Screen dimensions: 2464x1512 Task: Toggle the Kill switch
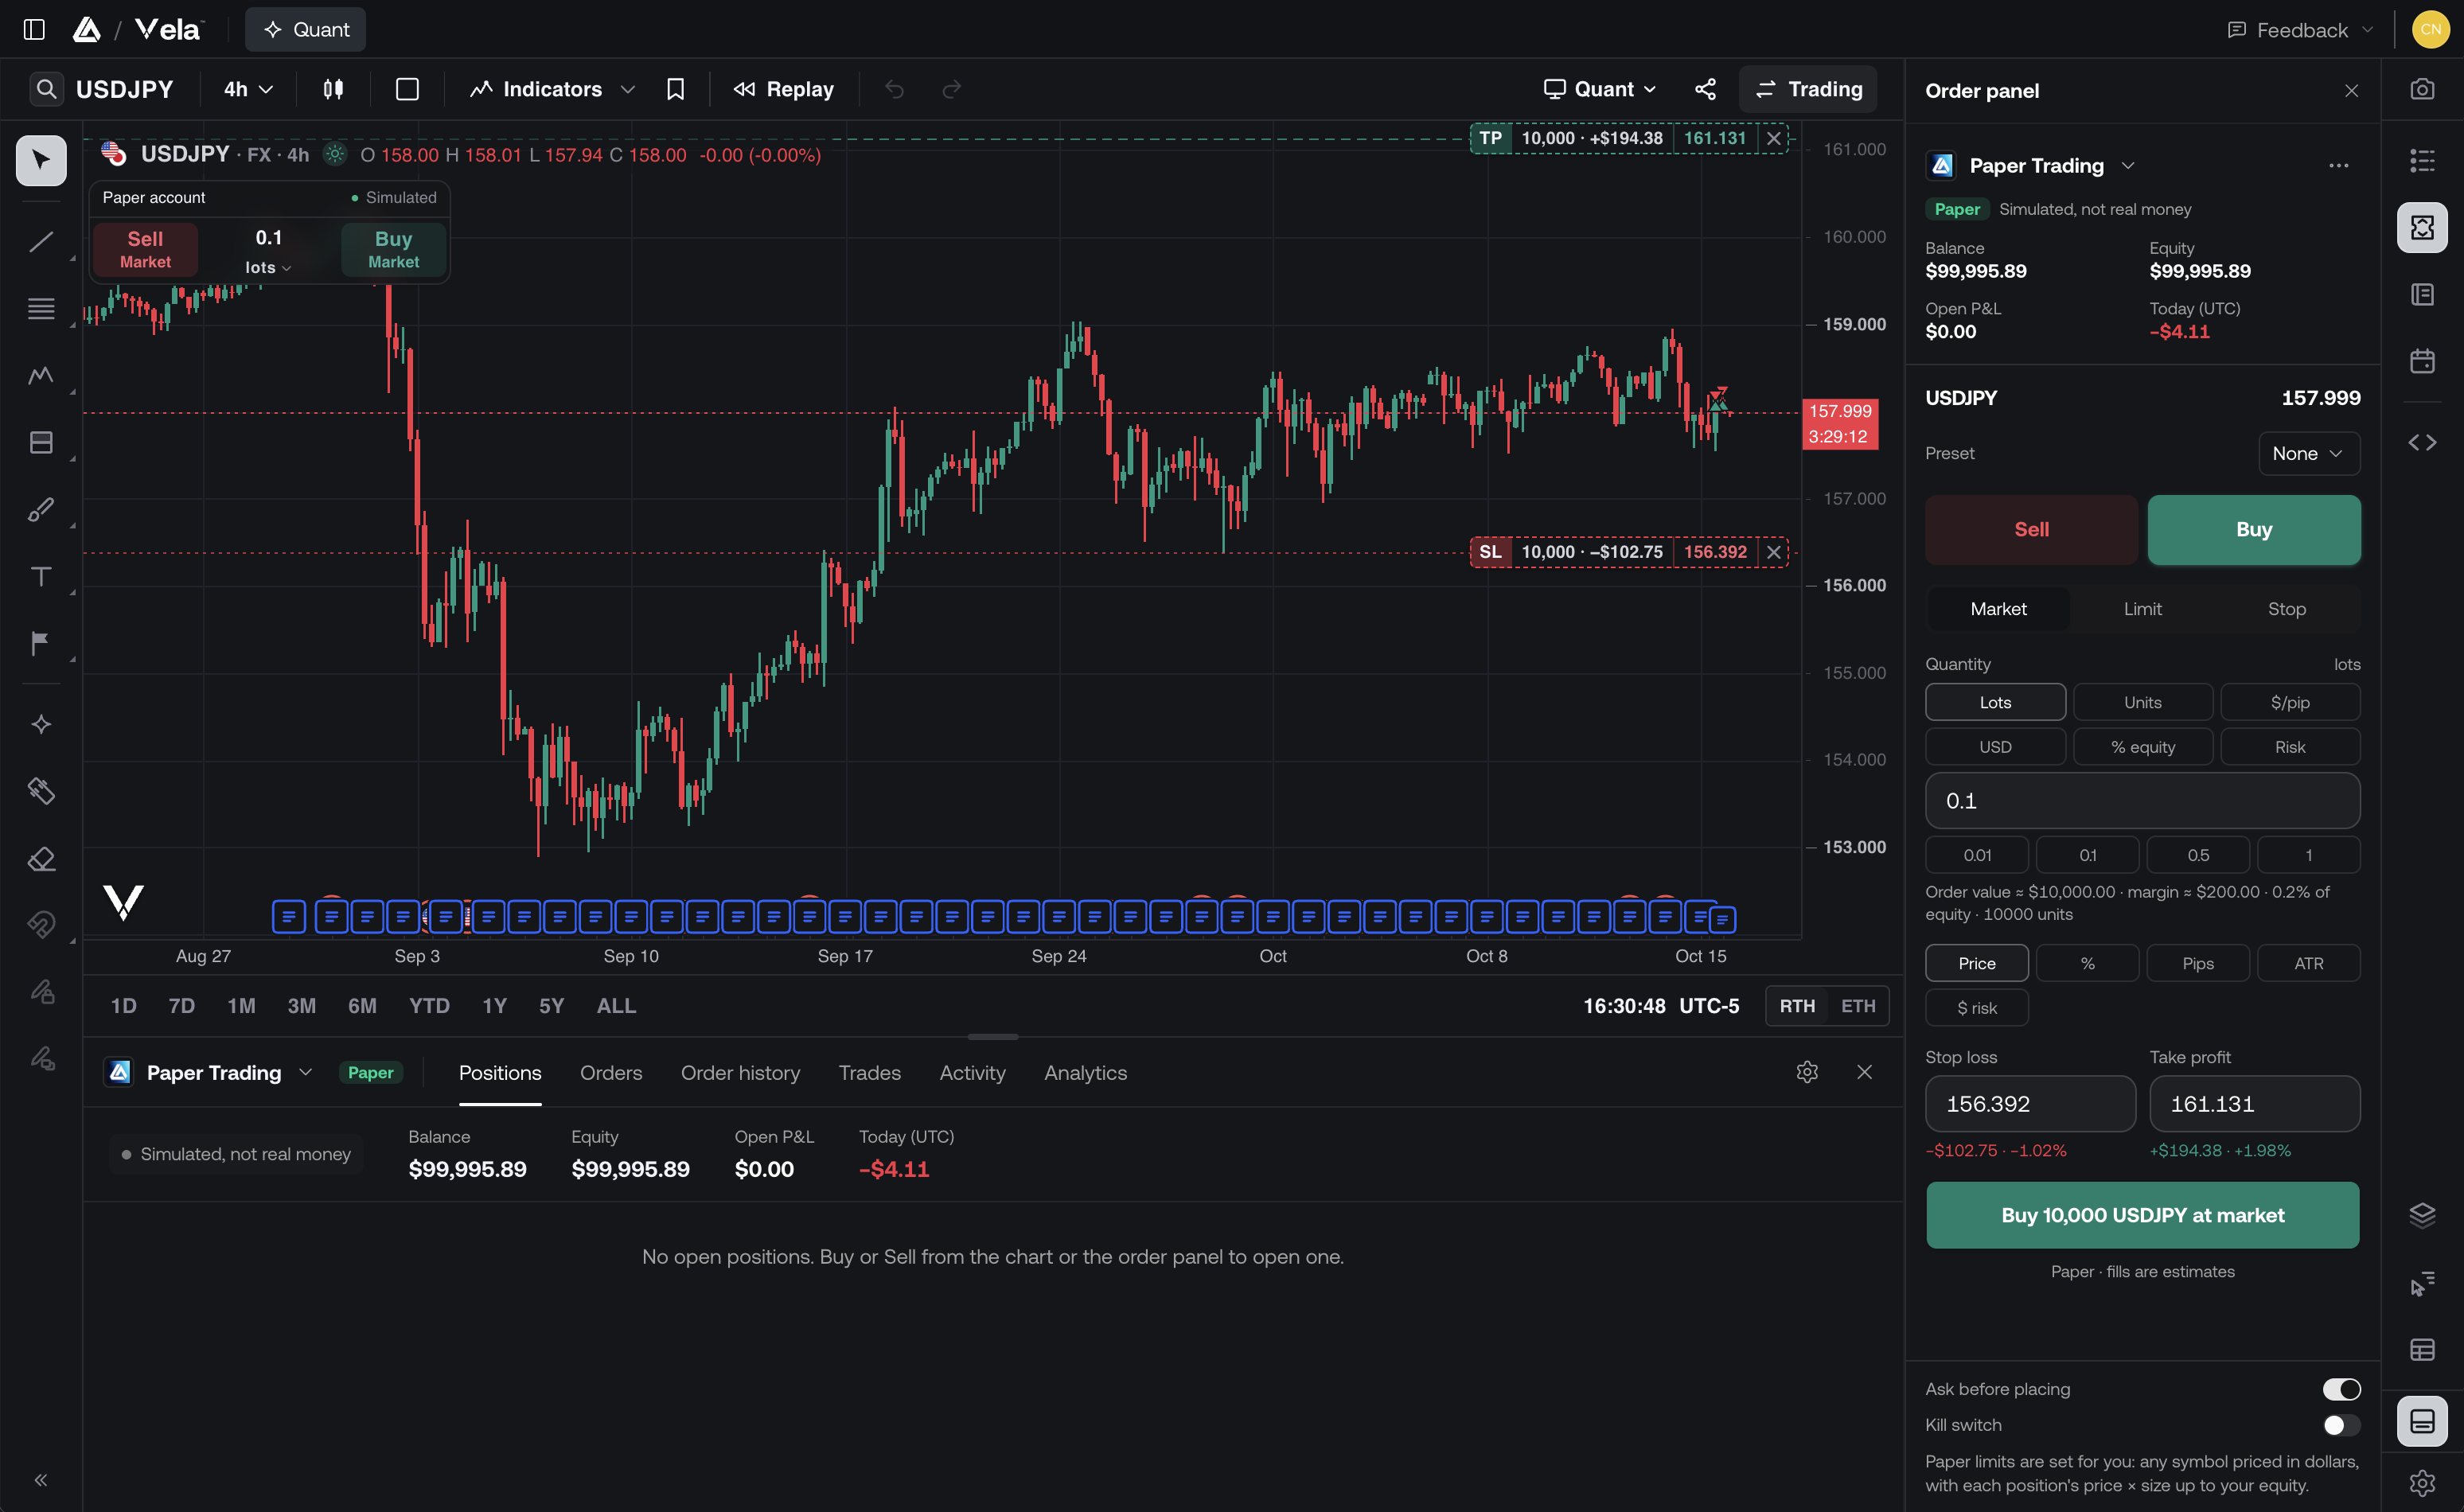[x=2341, y=1425]
